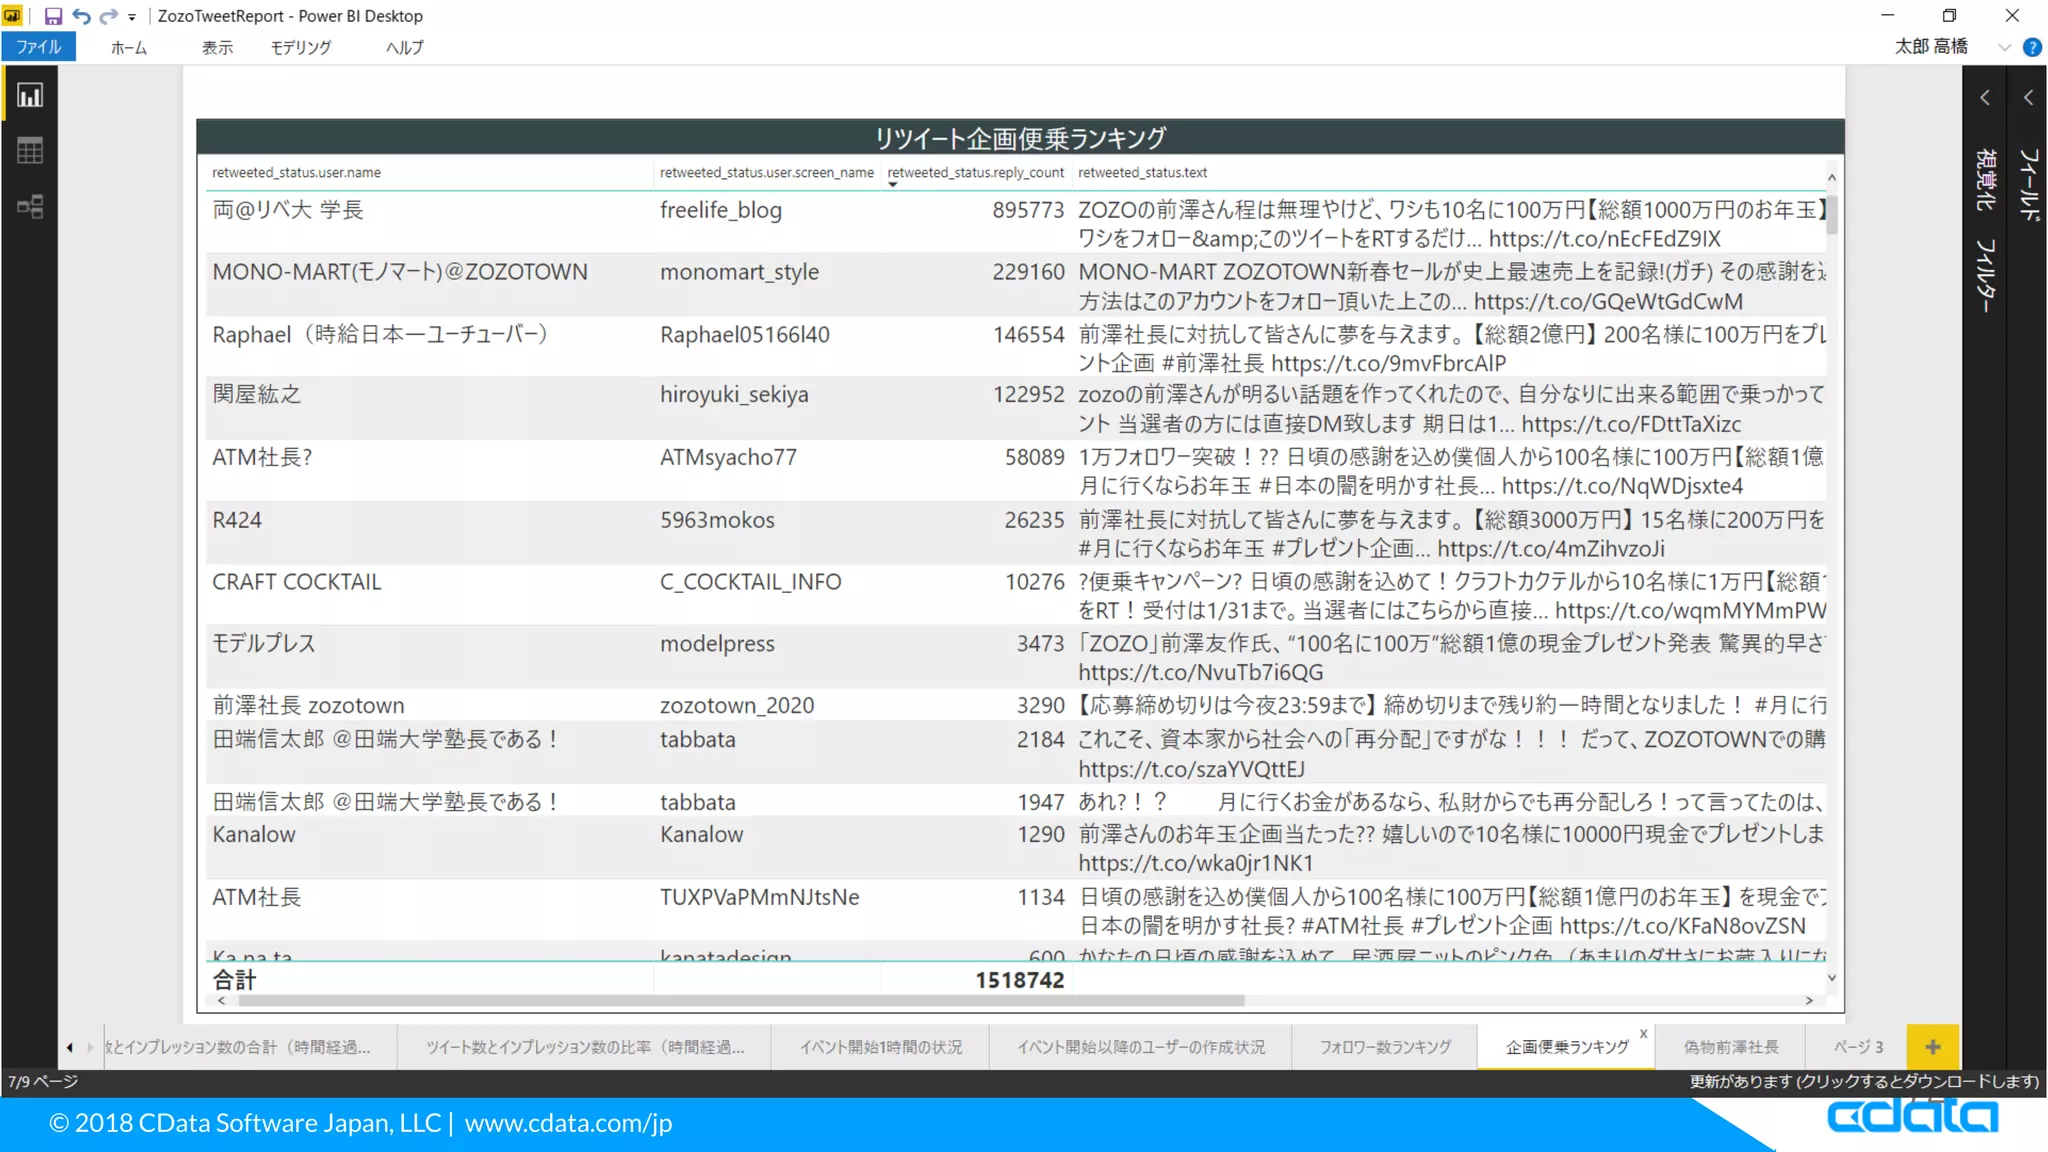Screen dimensions: 2048x1152
Task: Add a new page with plus button
Action: click(x=1932, y=1047)
